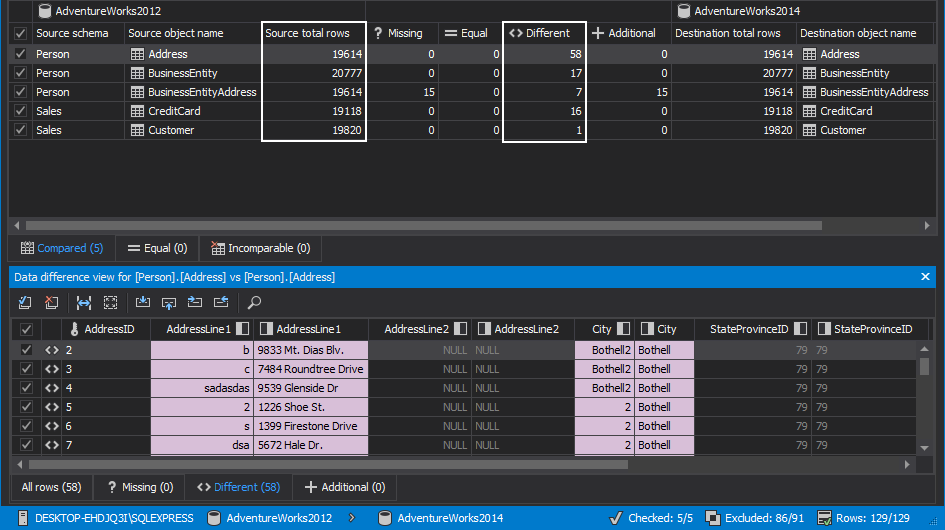This screenshot has height=530, width=945.
Task: Uncheck the Person Address object row
Action: click(20, 54)
